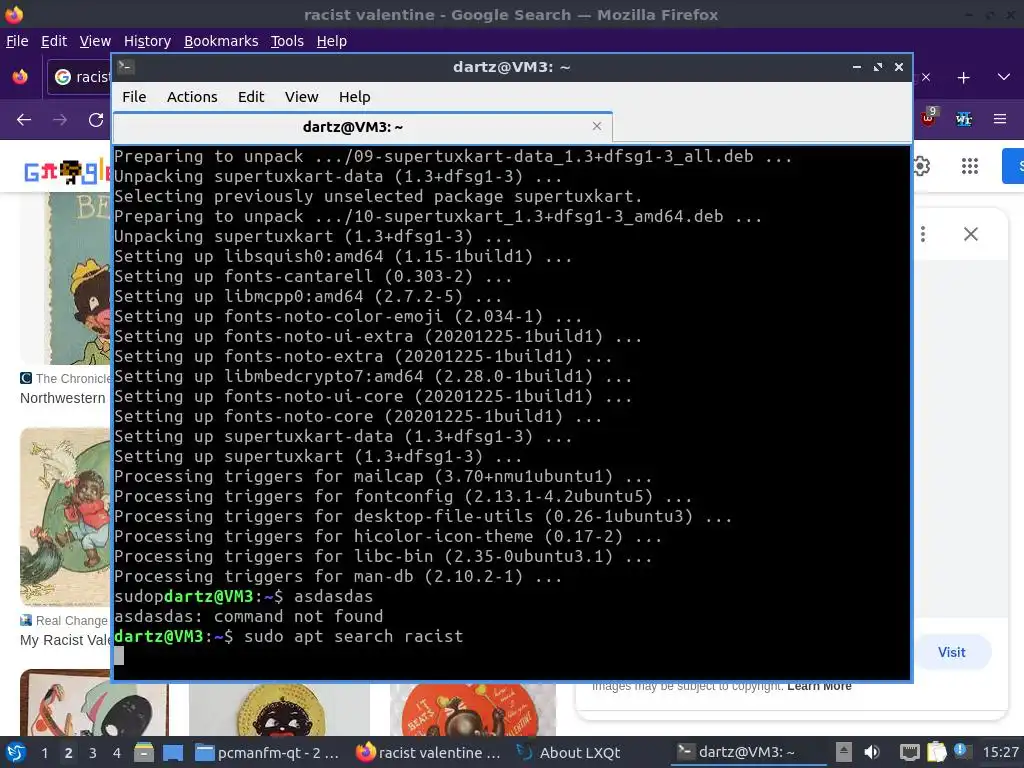Open terminal Edit menu
Viewport: 1024px width, 768px height.
(x=251, y=97)
